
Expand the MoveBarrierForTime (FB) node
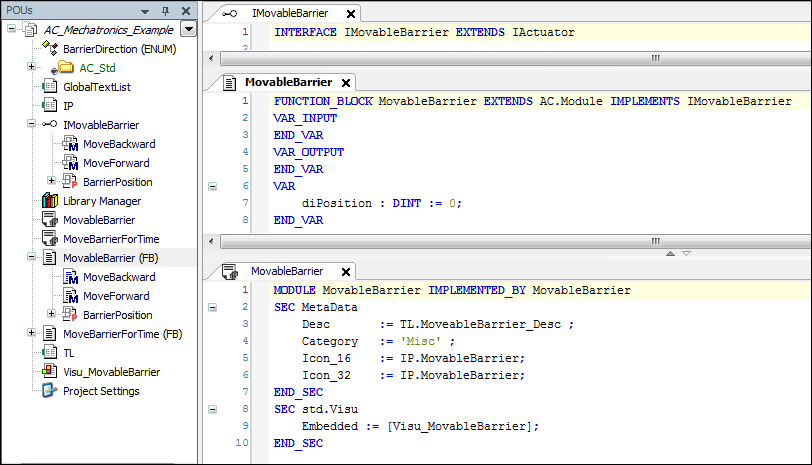pos(32,334)
